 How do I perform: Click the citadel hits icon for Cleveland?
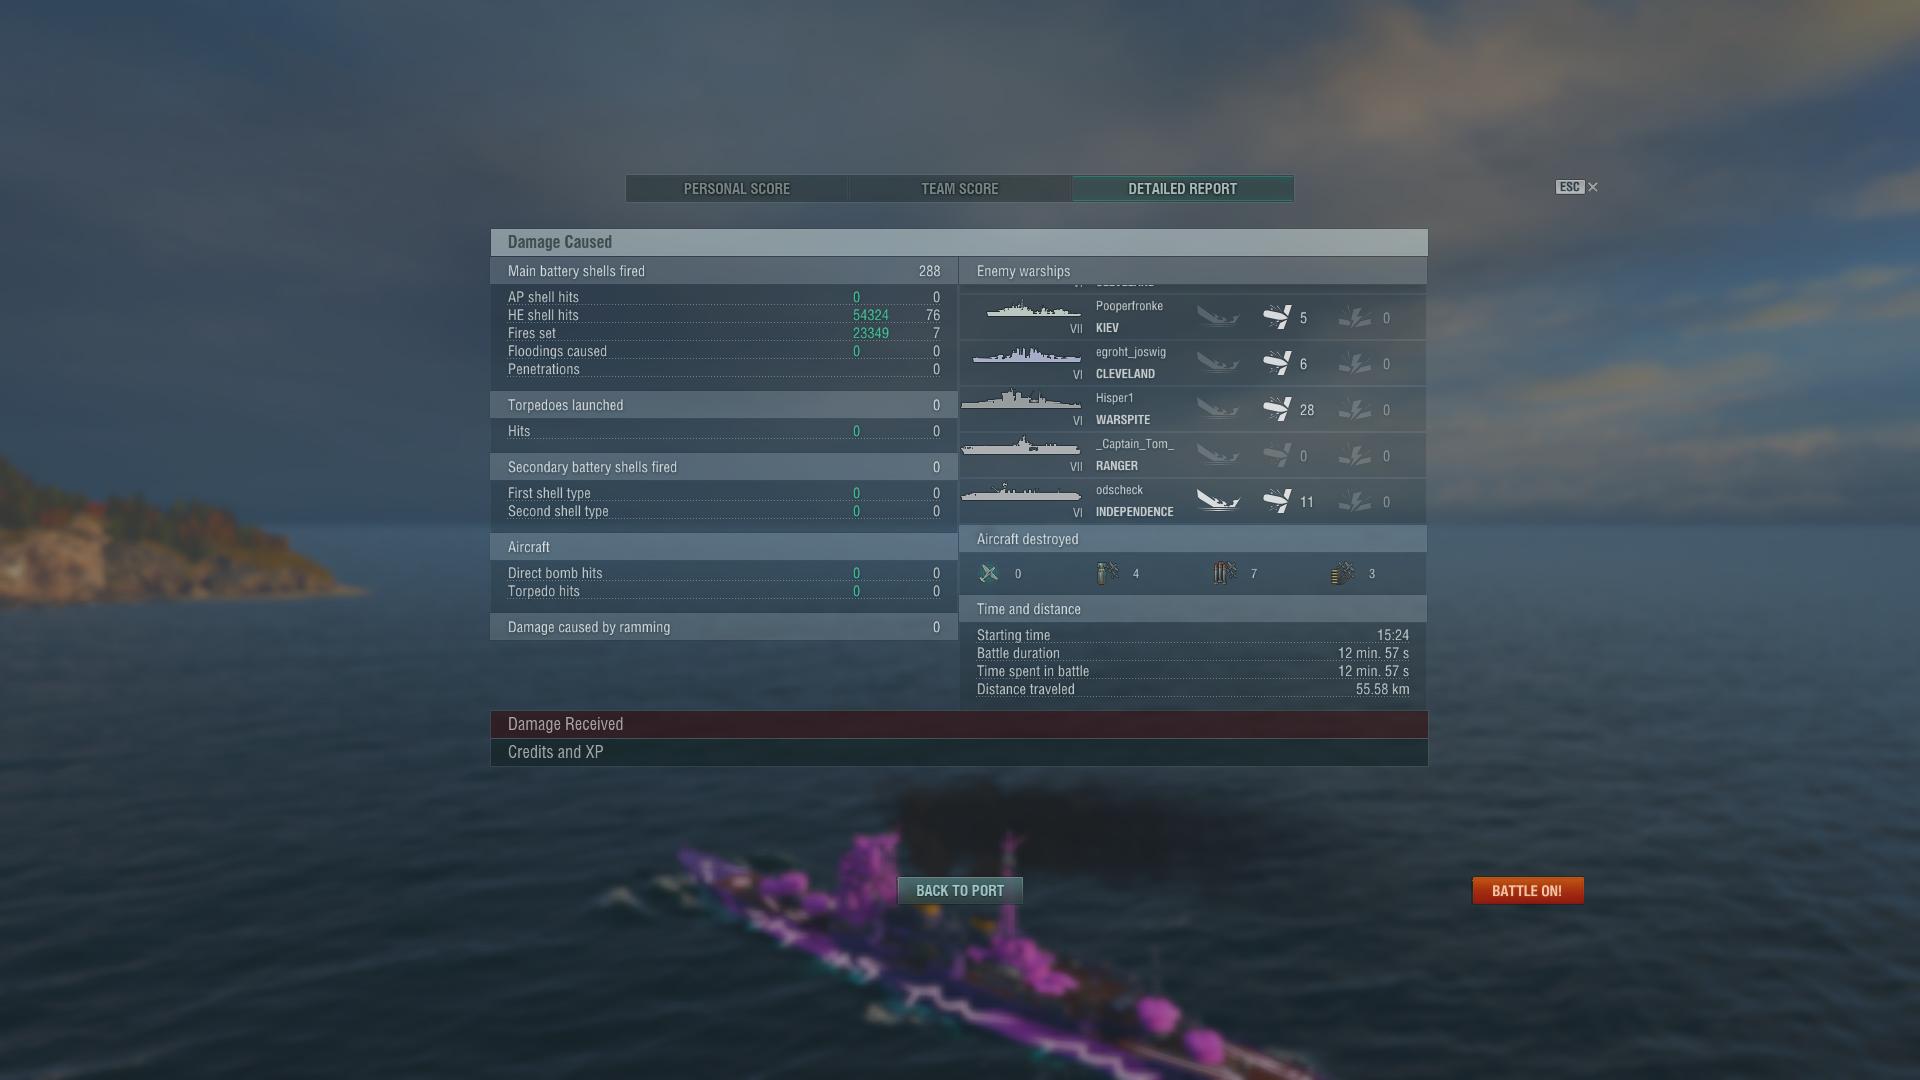(1354, 363)
